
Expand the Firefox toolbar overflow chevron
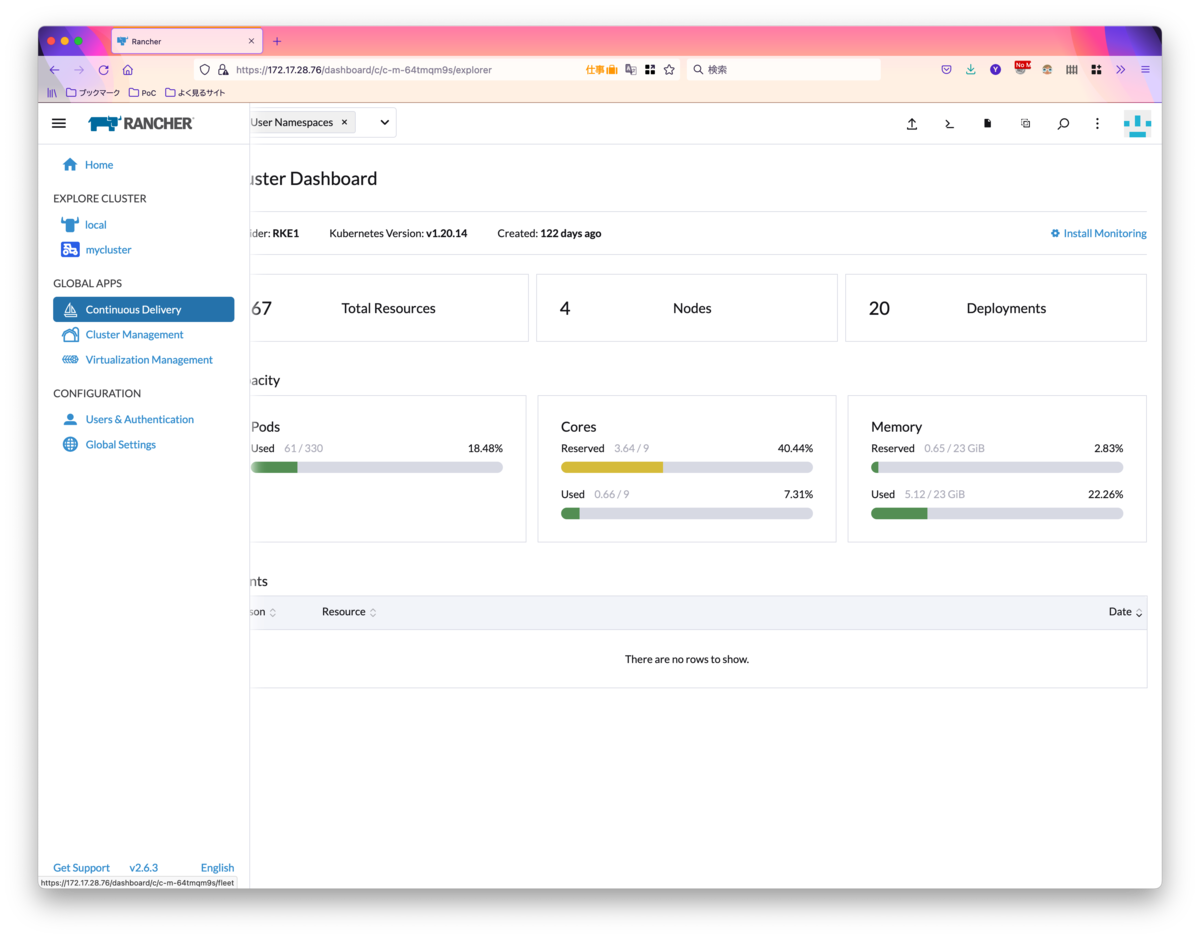coord(1121,69)
